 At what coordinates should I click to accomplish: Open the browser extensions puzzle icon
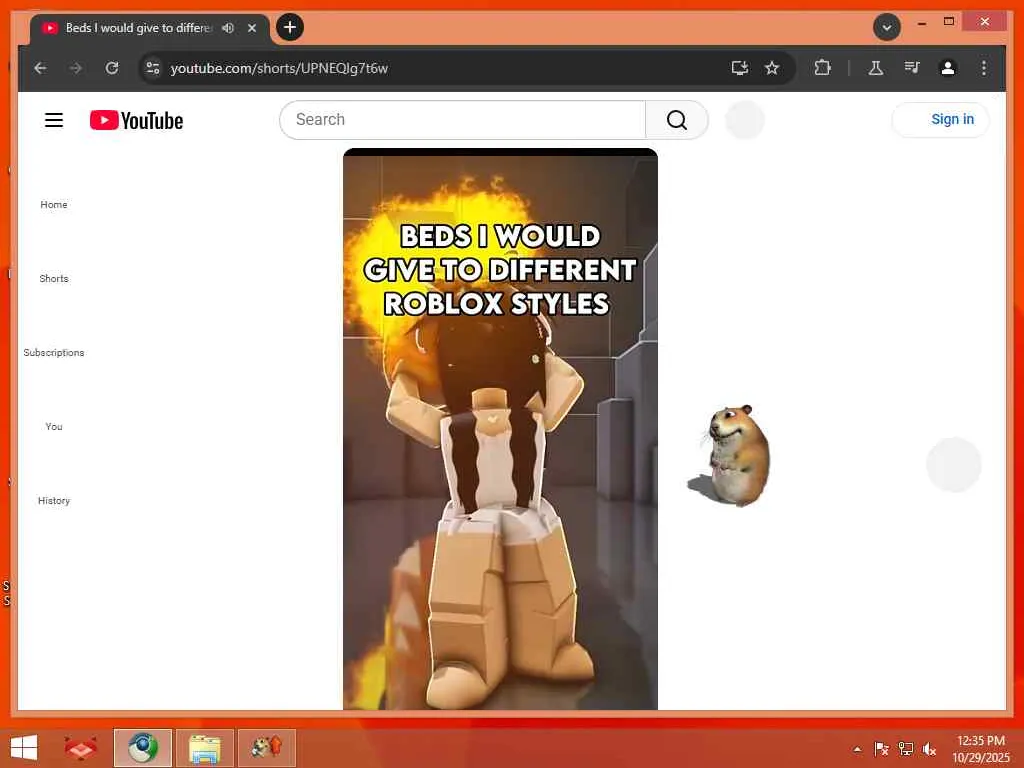coord(822,68)
